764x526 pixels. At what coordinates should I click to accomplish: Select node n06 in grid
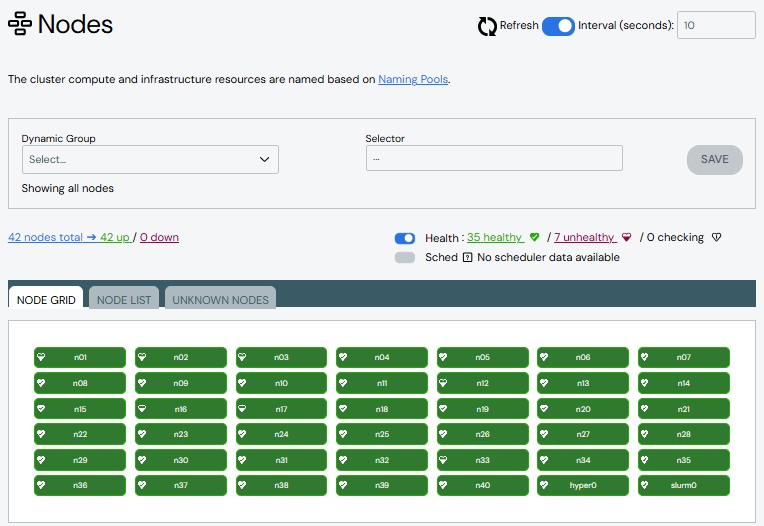(x=583, y=357)
